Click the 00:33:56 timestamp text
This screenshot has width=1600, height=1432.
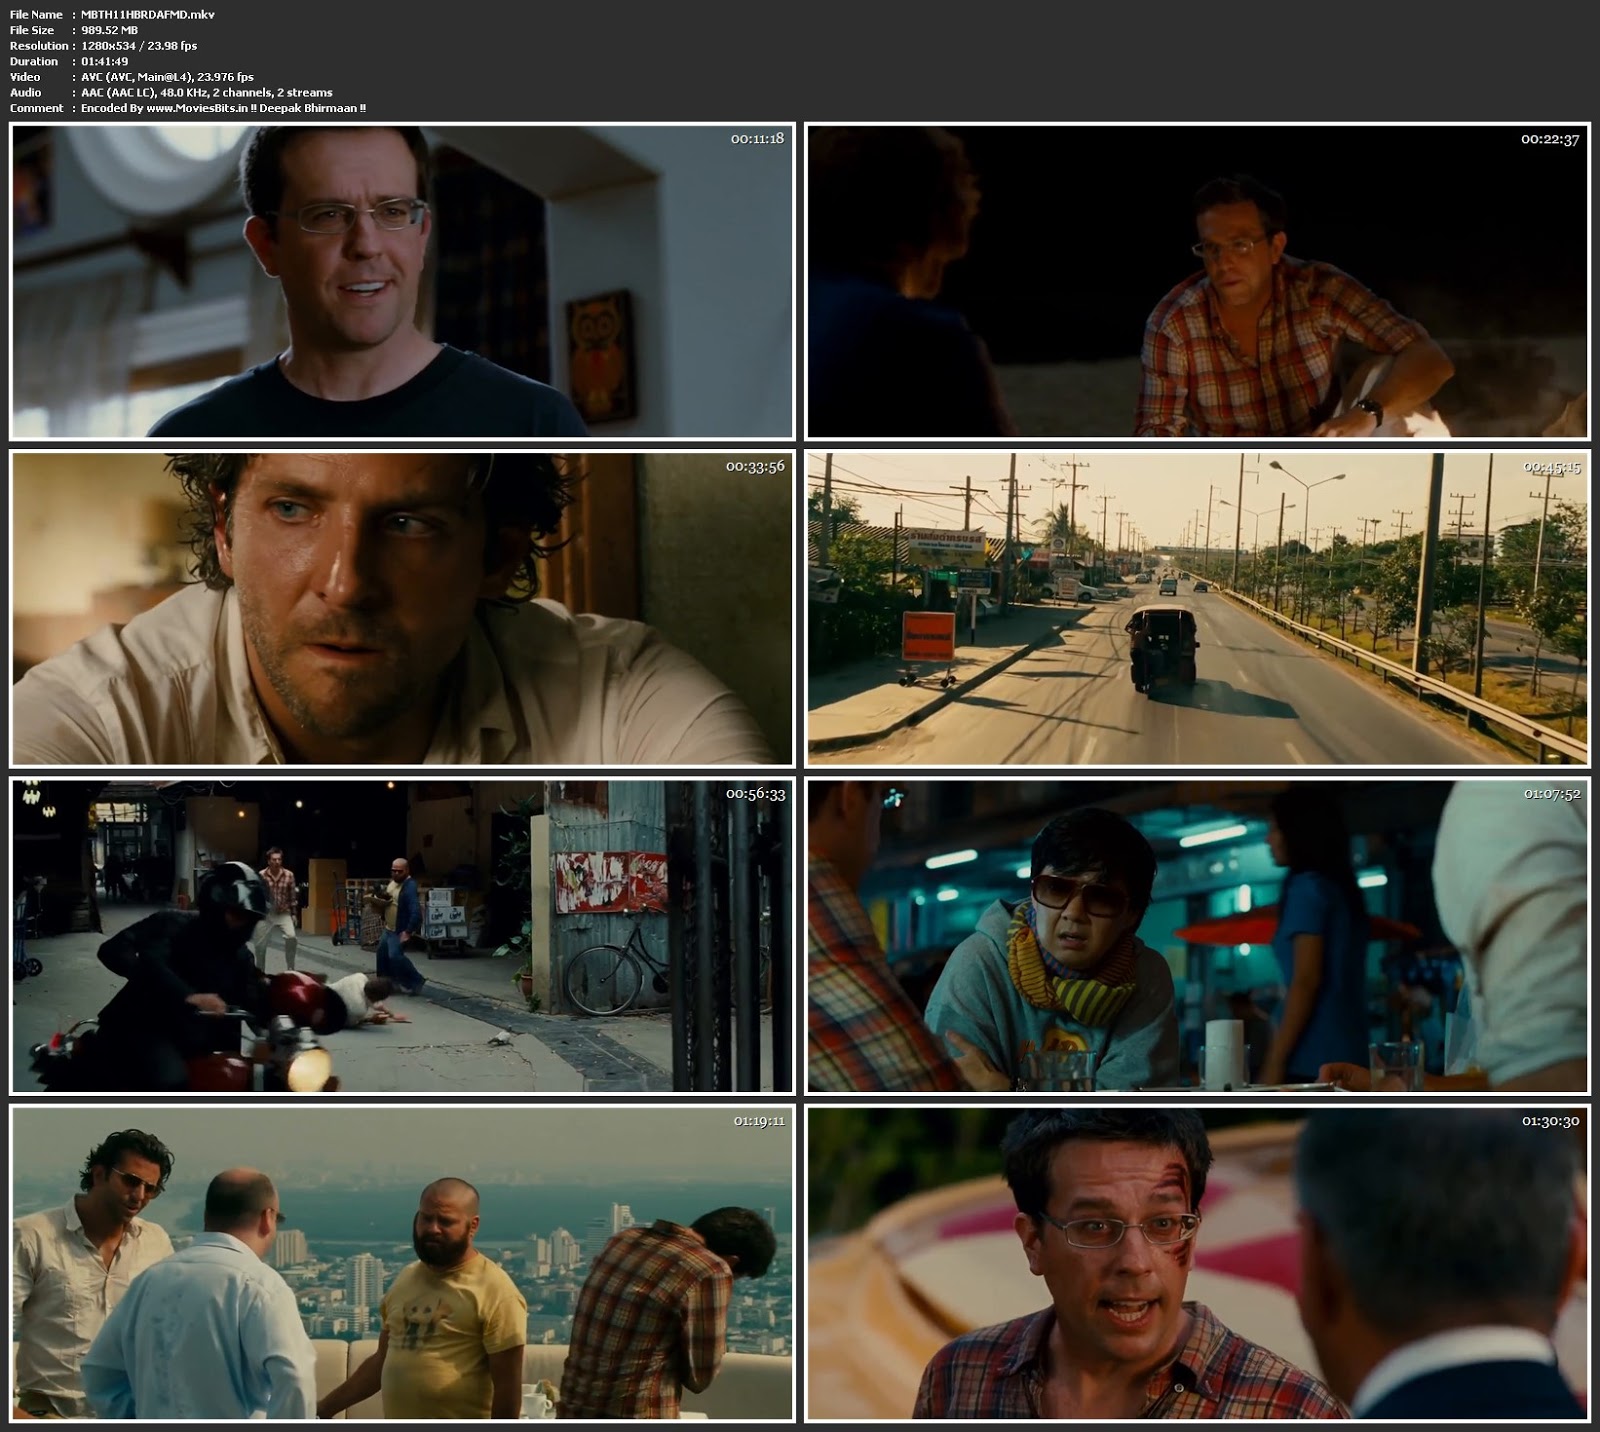[755, 467]
